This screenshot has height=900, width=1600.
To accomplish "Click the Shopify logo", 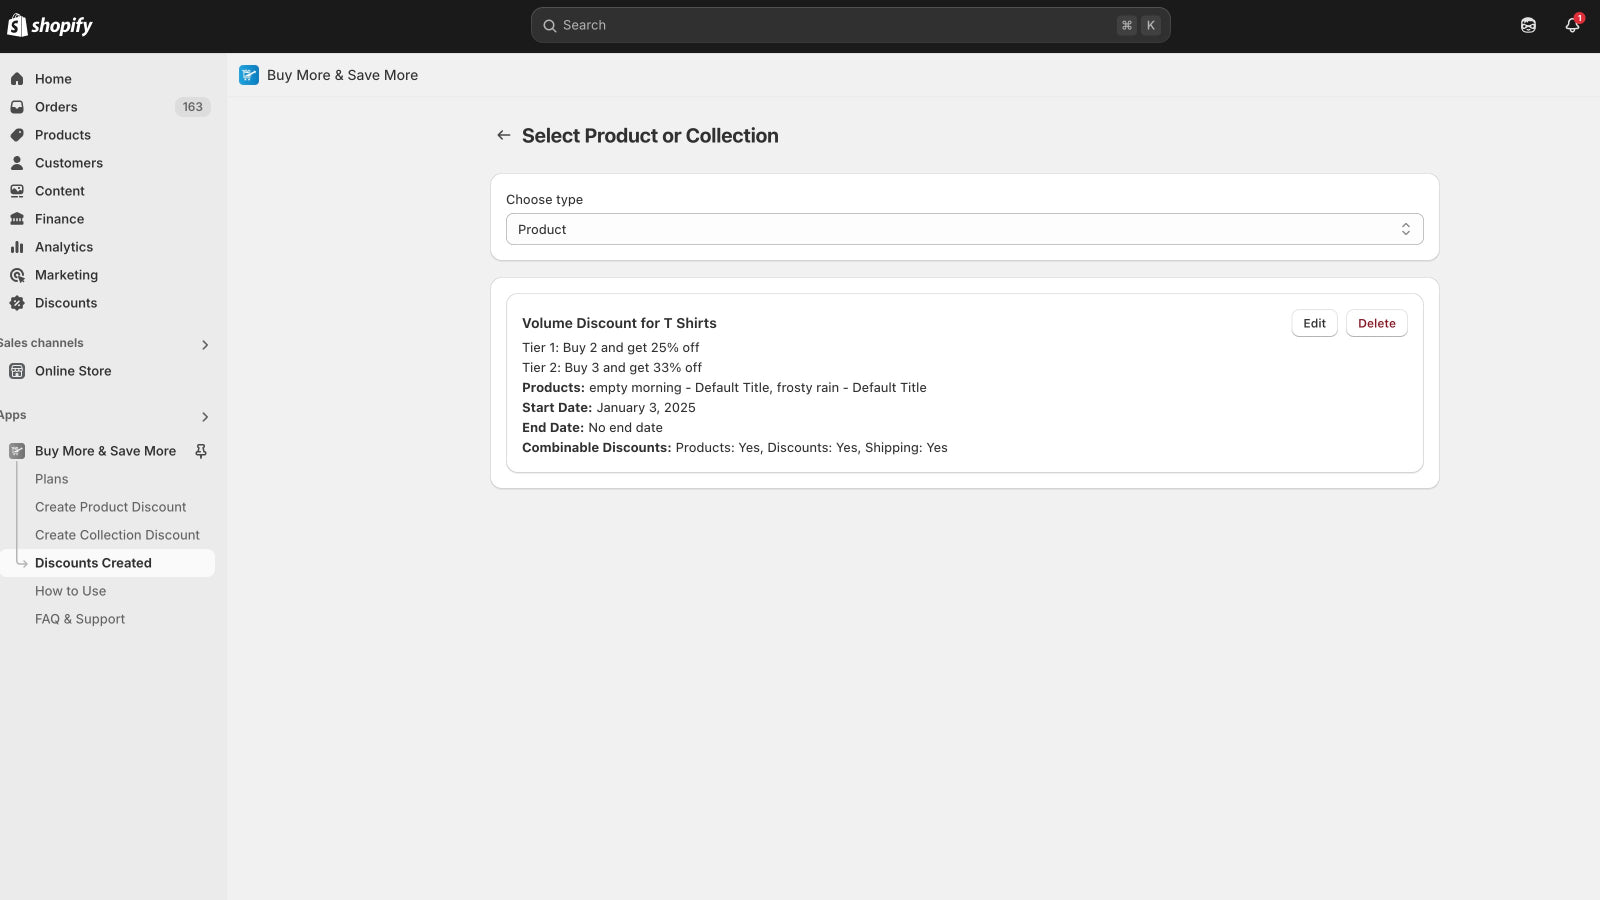I will [x=50, y=25].
